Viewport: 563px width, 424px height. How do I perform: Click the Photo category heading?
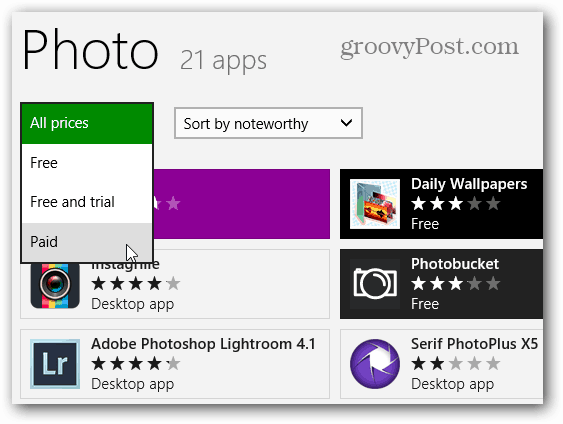pos(90,50)
